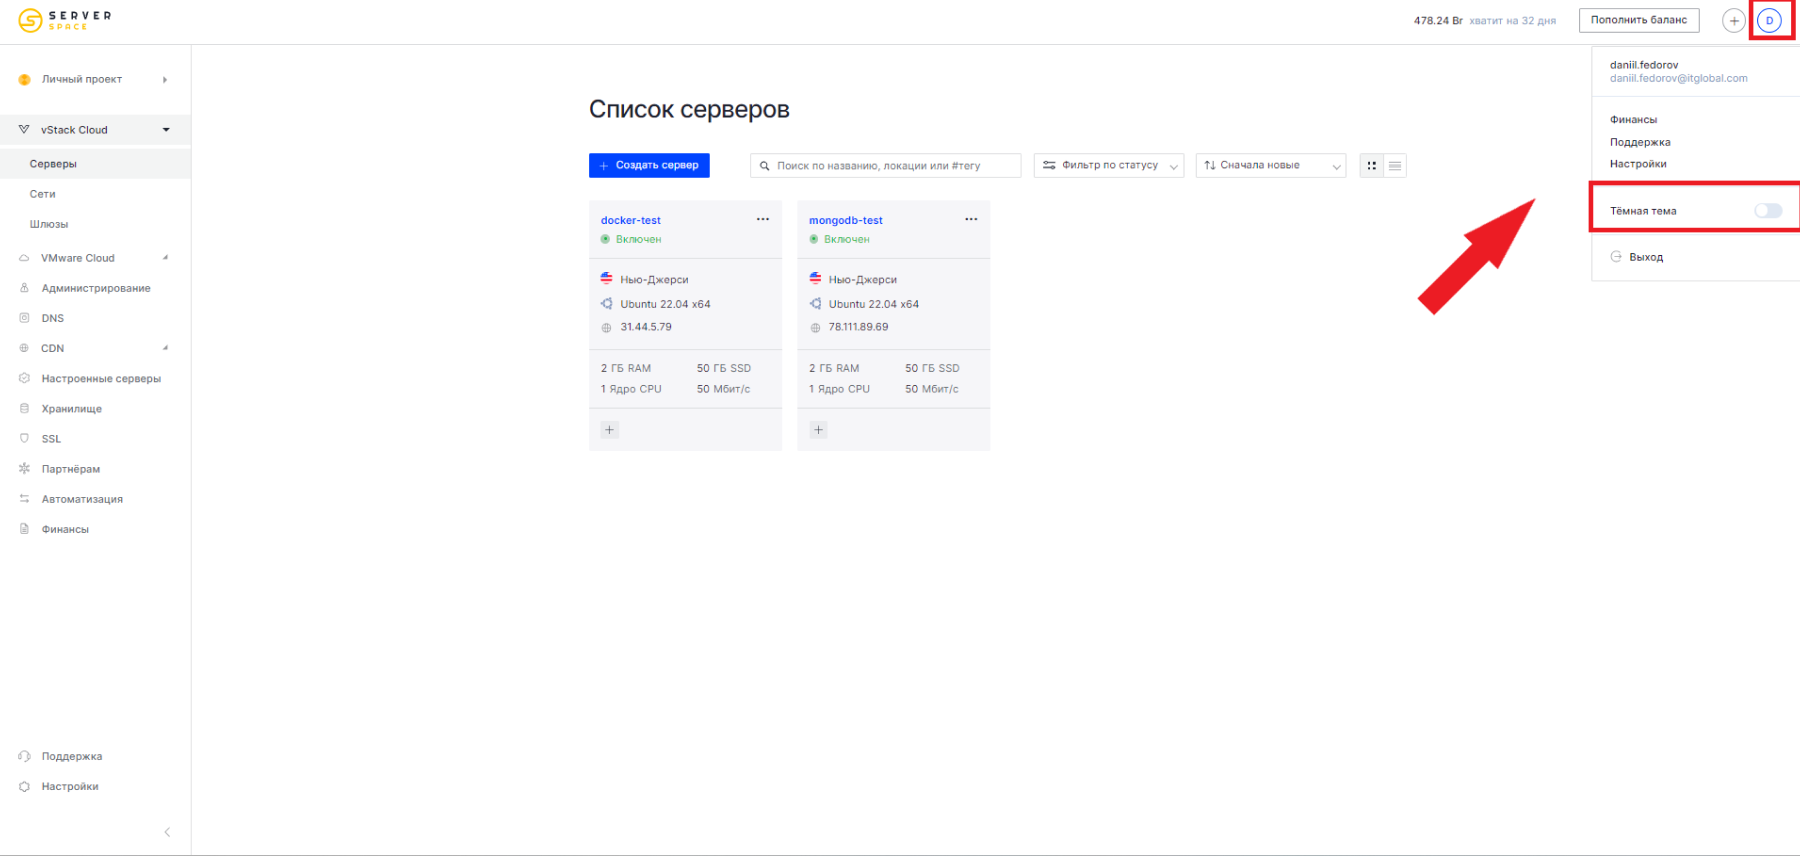
Task: Expand Личный проект selector arrow
Action: (165, 79)
